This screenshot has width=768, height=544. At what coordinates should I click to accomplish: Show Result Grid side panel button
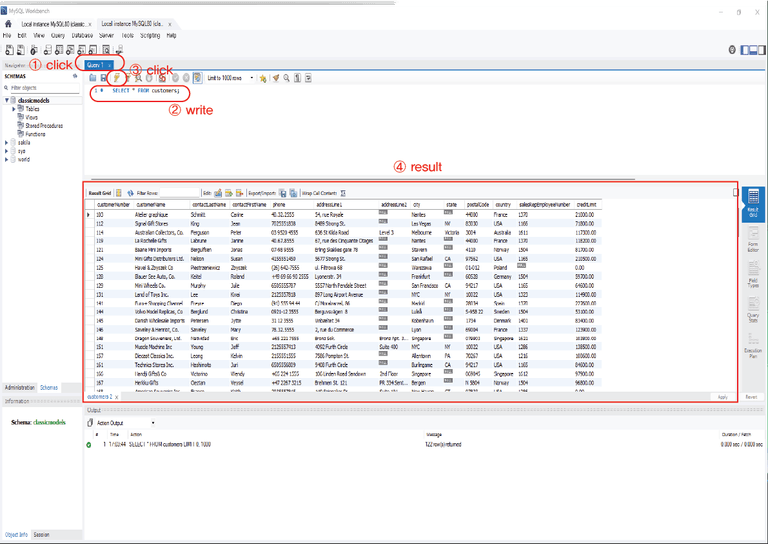(753, 204)
